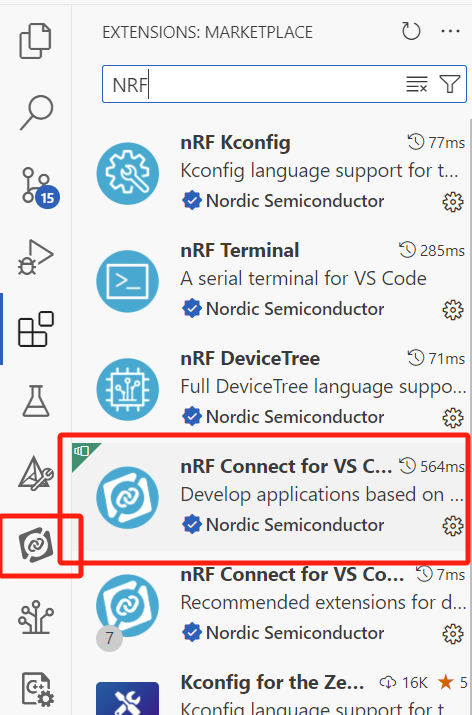This screenshot has width=472, height=715.
Task: Select the nRF Connect for VS Code extension
Action: (x=271, y=497)
